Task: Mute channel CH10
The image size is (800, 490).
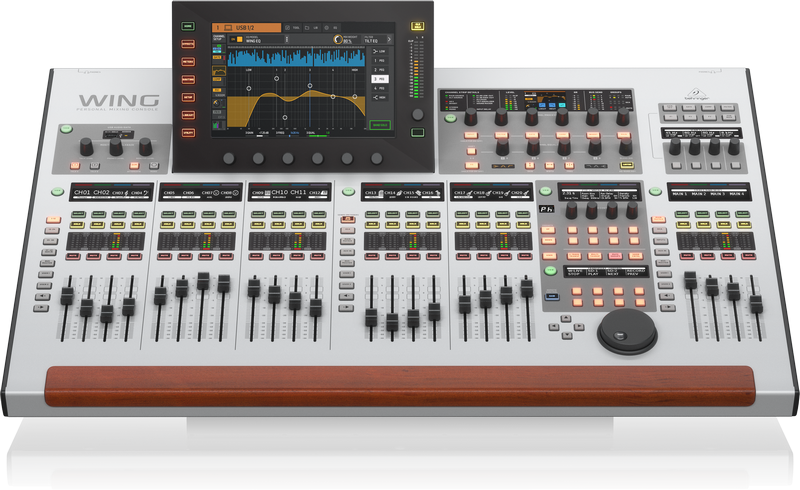Action: click(x=278, y=256)
